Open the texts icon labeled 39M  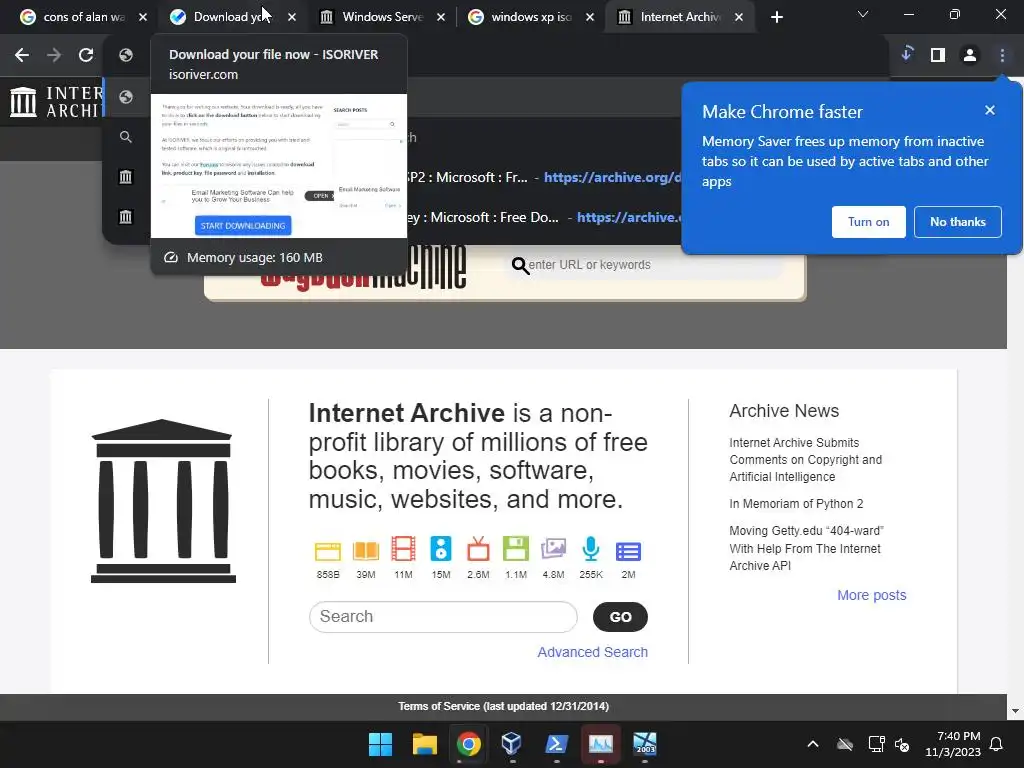click(366, 551)
